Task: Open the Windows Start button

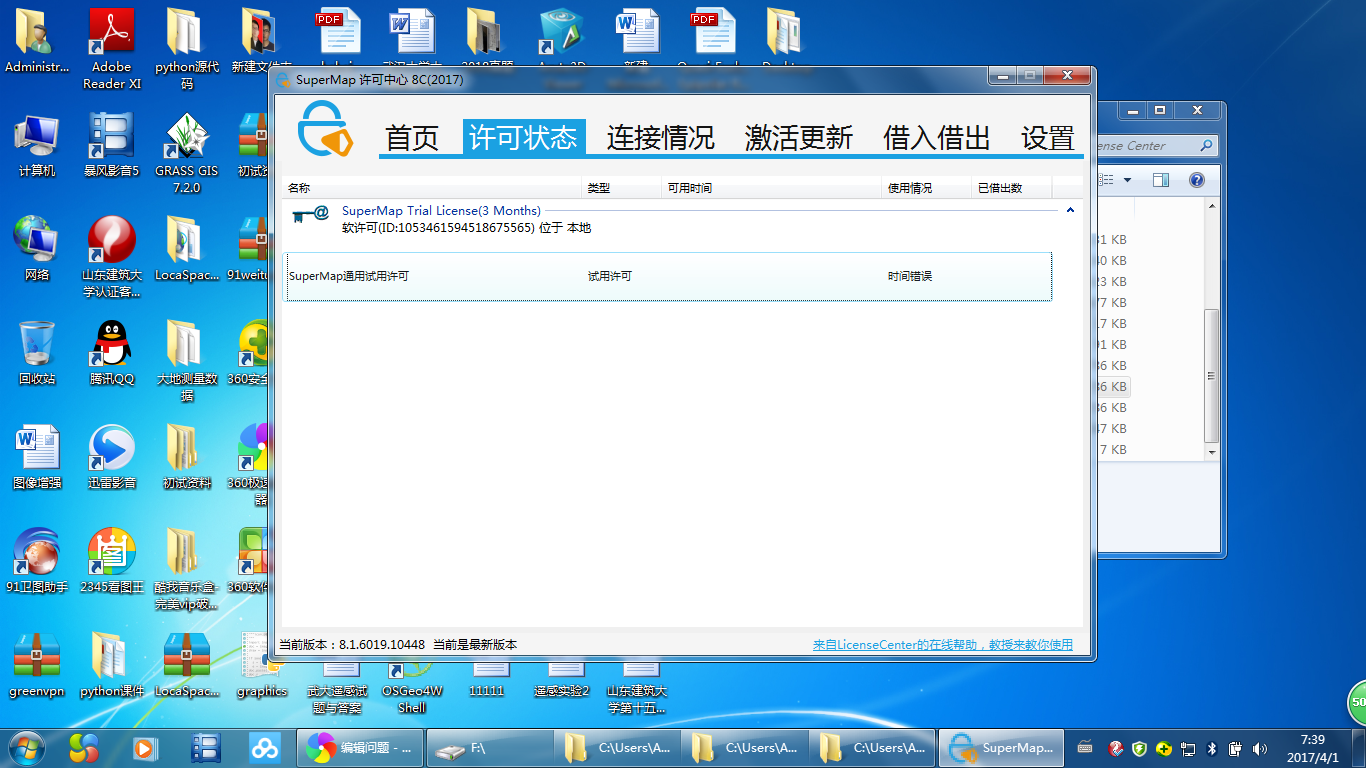Action: coord(27,747)
